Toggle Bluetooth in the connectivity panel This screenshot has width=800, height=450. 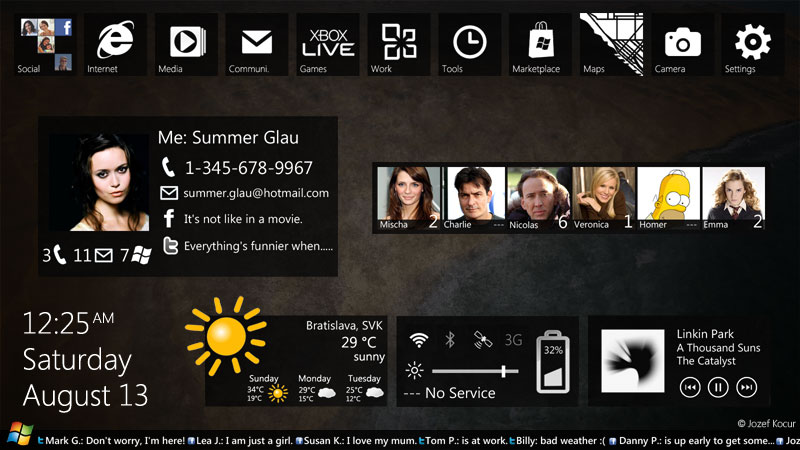coord(450,340)
